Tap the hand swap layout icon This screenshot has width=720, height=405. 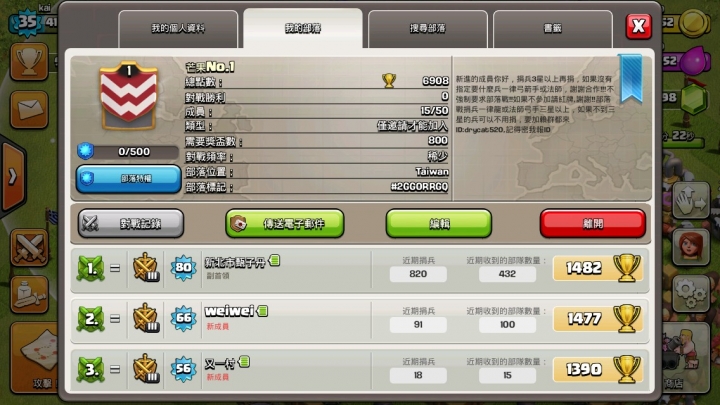[x=692, y=201]
